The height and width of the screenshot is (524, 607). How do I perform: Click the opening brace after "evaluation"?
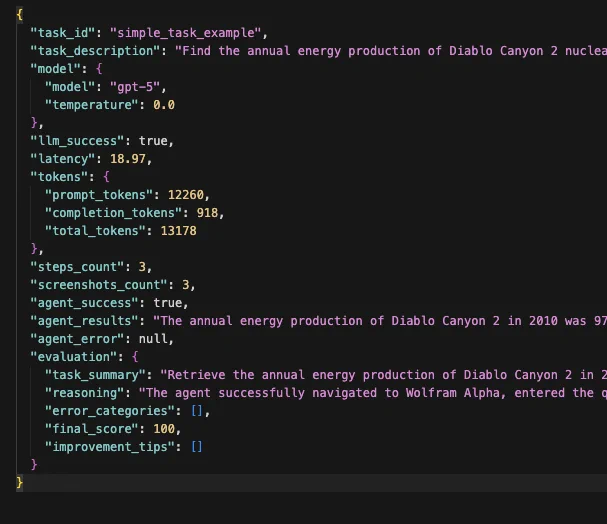[x=135, y=357]
